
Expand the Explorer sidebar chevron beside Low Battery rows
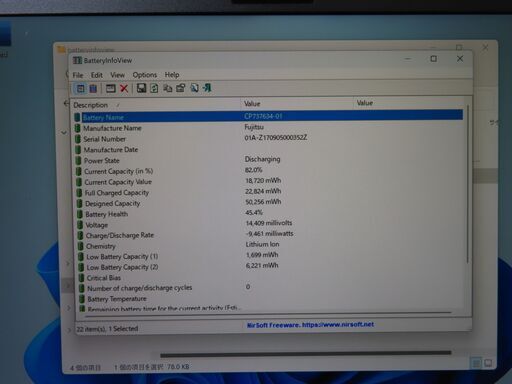point(68,263)
